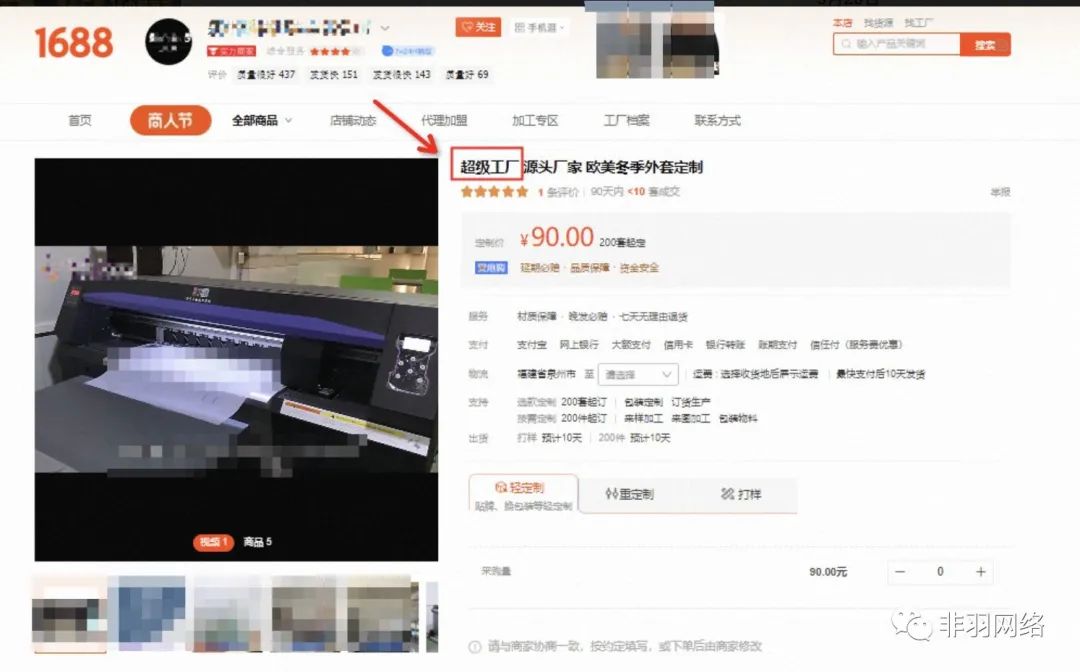
Task: Click the 1688 logo
Action: pyautogui.click(x=74, y=42)
